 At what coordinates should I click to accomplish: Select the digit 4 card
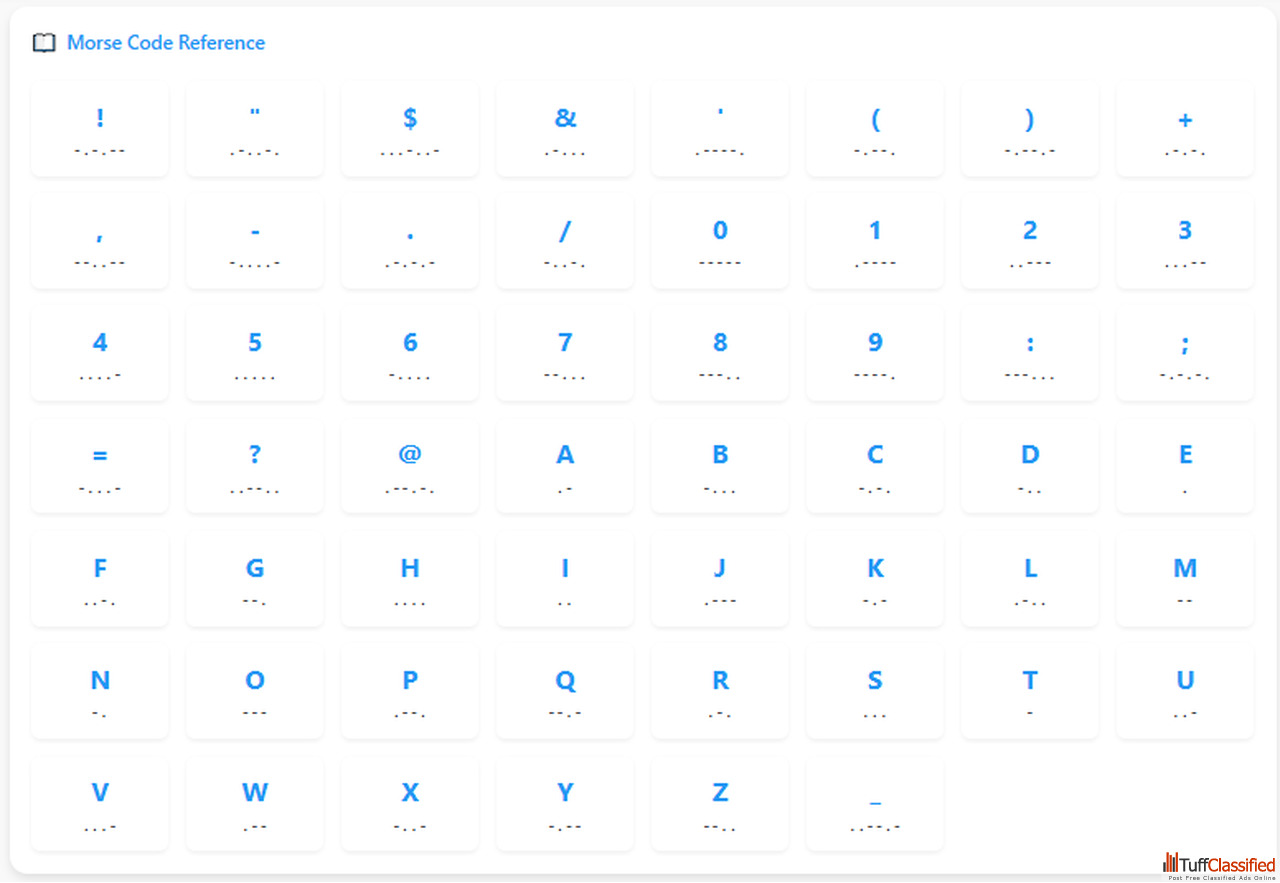coord(100,355)
